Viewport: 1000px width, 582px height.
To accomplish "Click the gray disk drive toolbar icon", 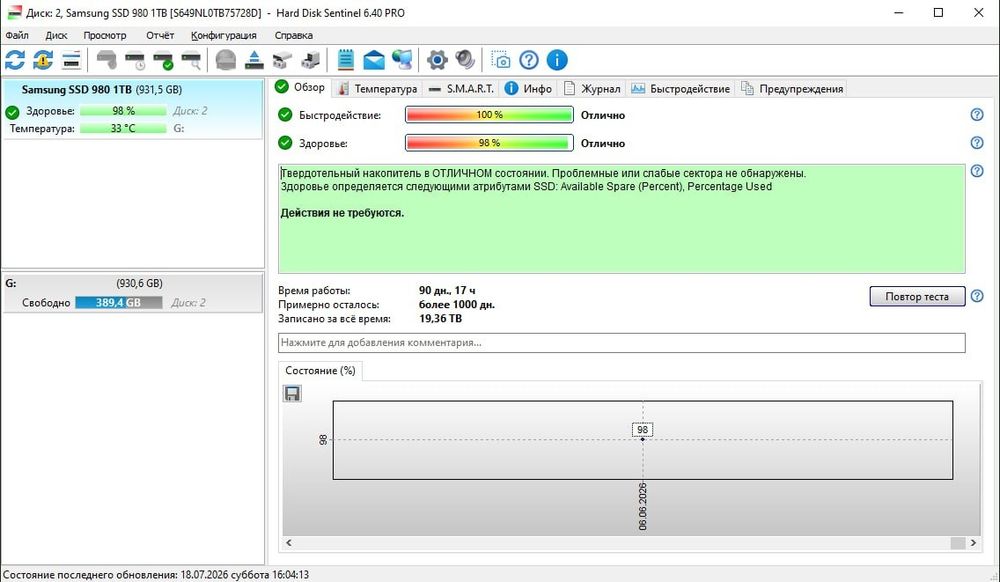I will coord(107,61).
